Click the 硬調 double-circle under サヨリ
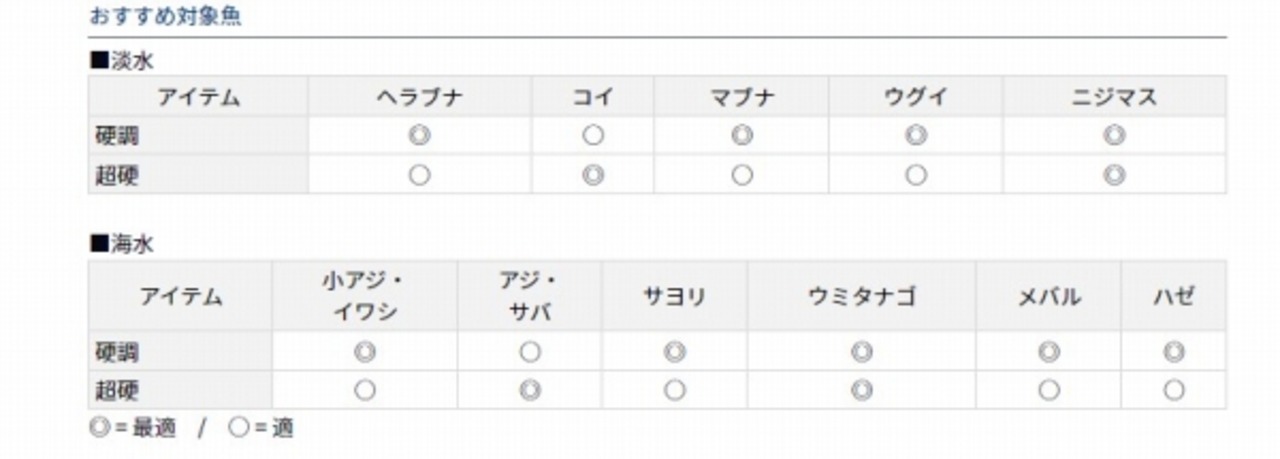 (x=675, y=352)
